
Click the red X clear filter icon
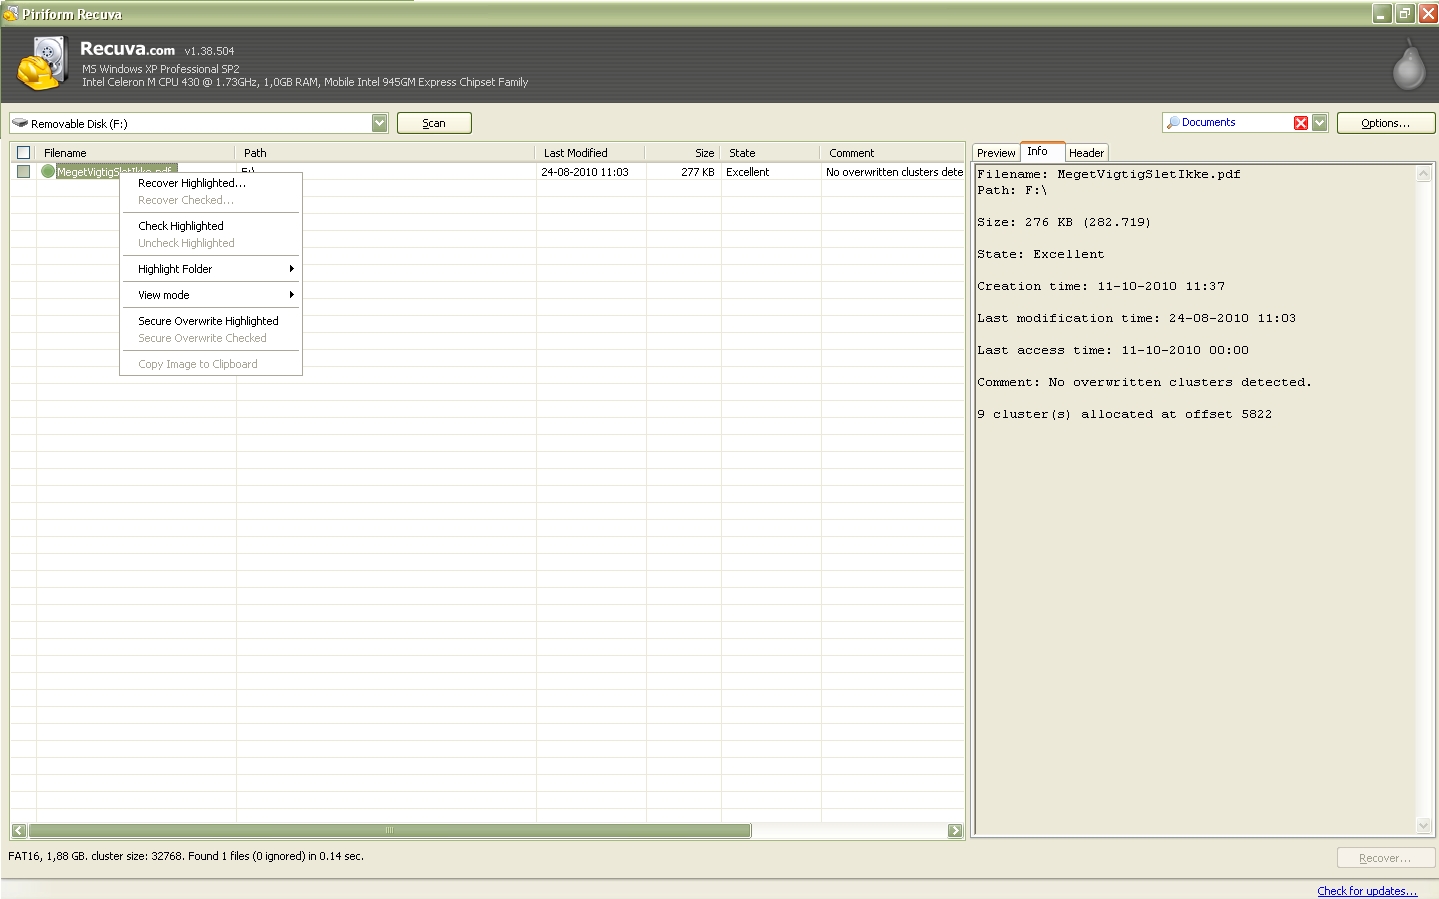coord(1300,123)
